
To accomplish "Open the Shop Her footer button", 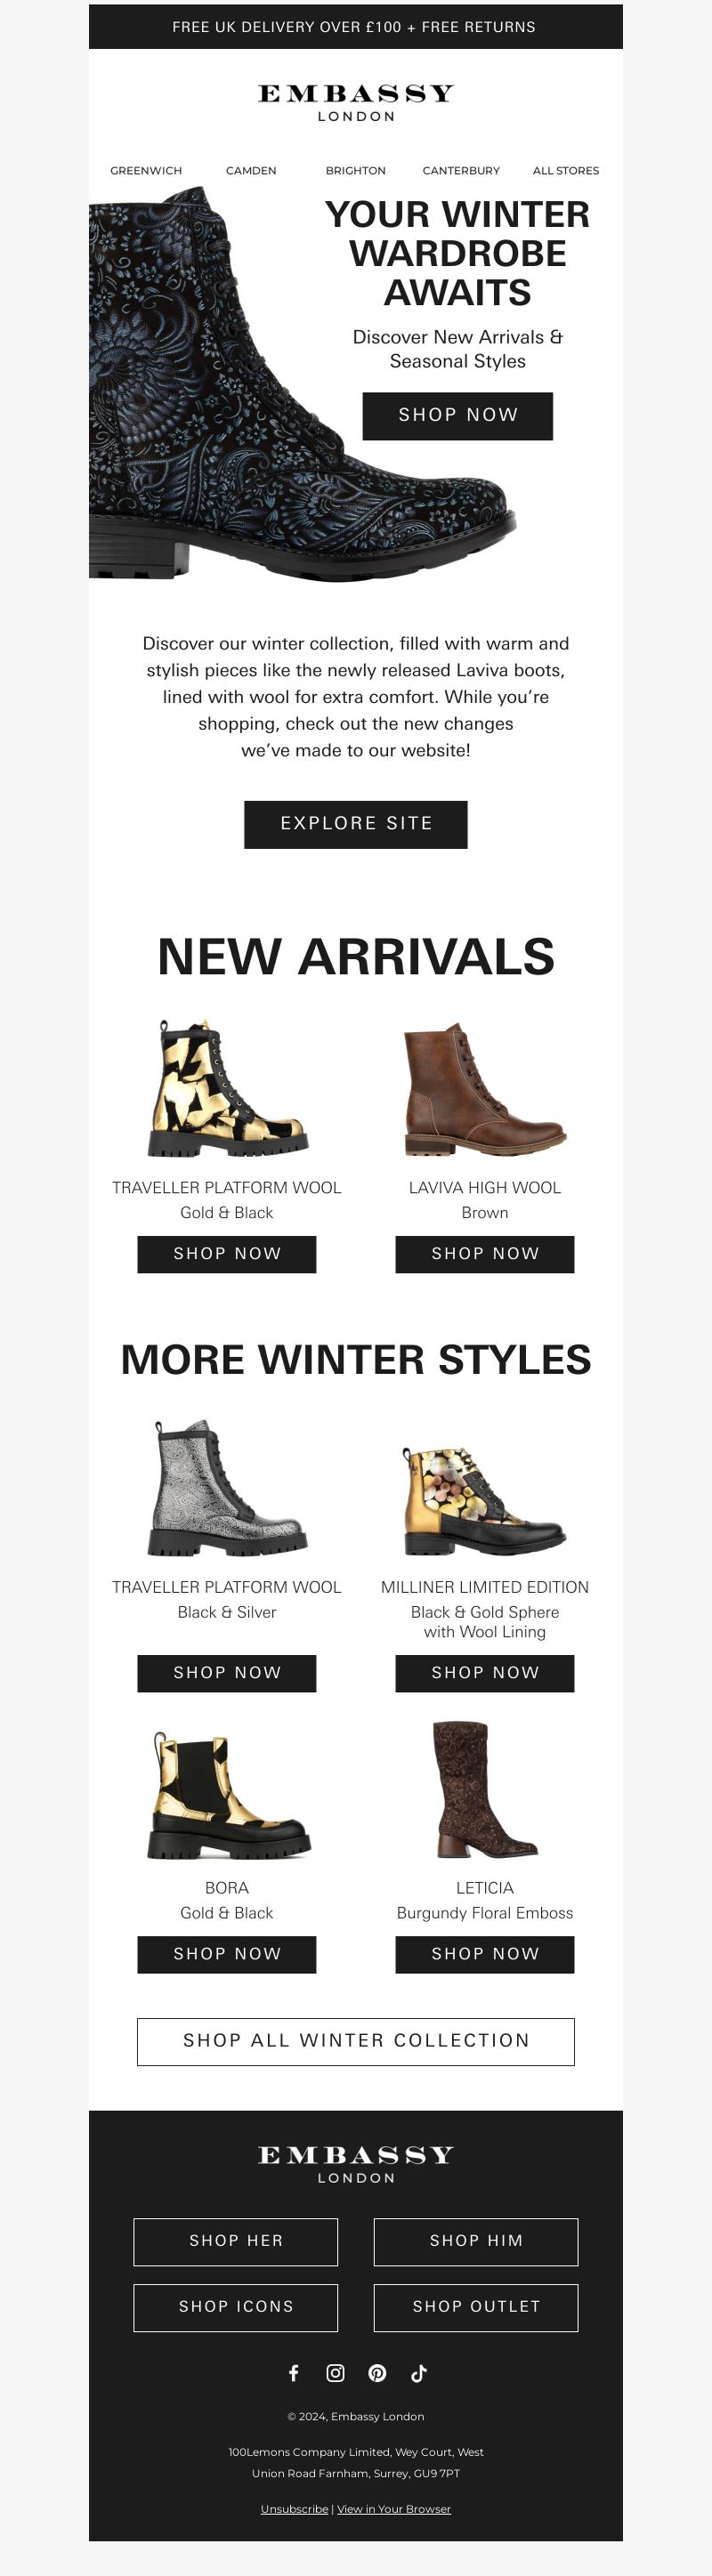I will [x=236, y=2240].
